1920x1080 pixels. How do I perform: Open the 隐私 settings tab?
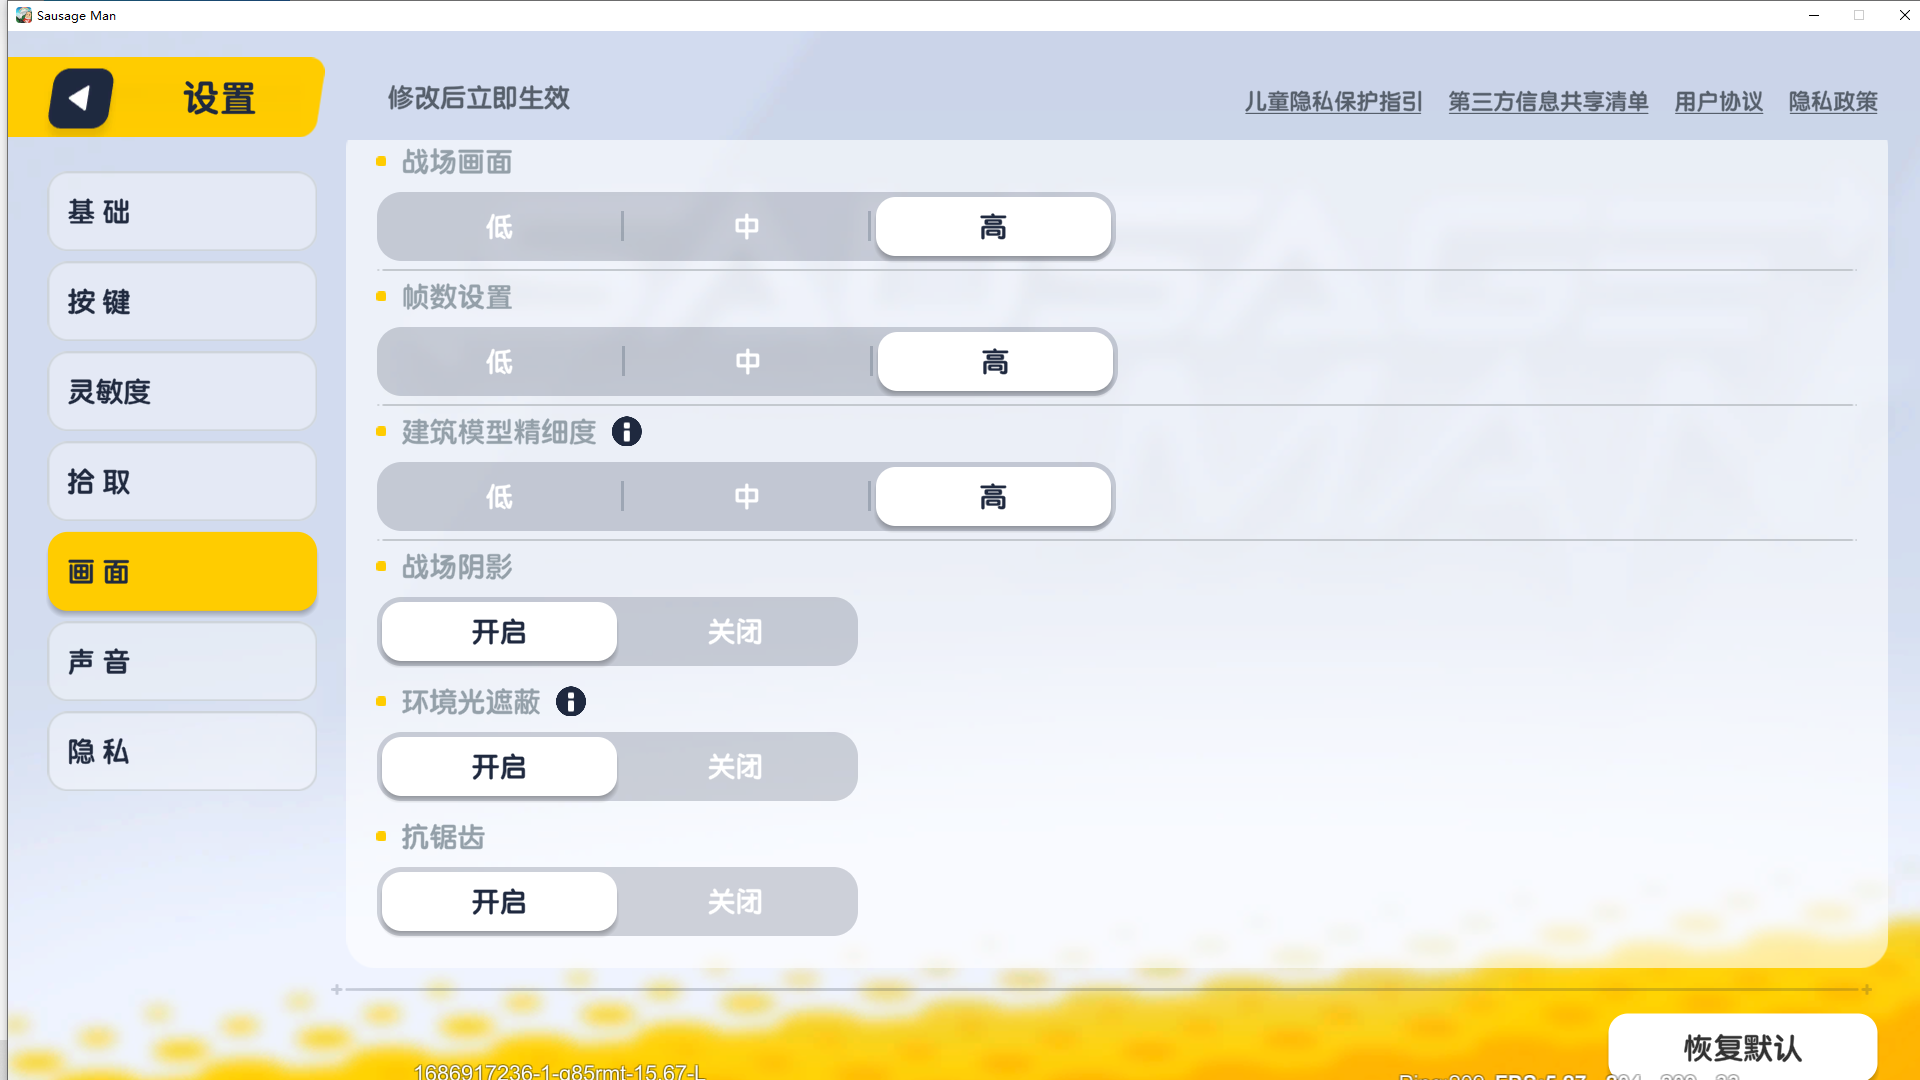pyautogui.click(x=182, y=752)
